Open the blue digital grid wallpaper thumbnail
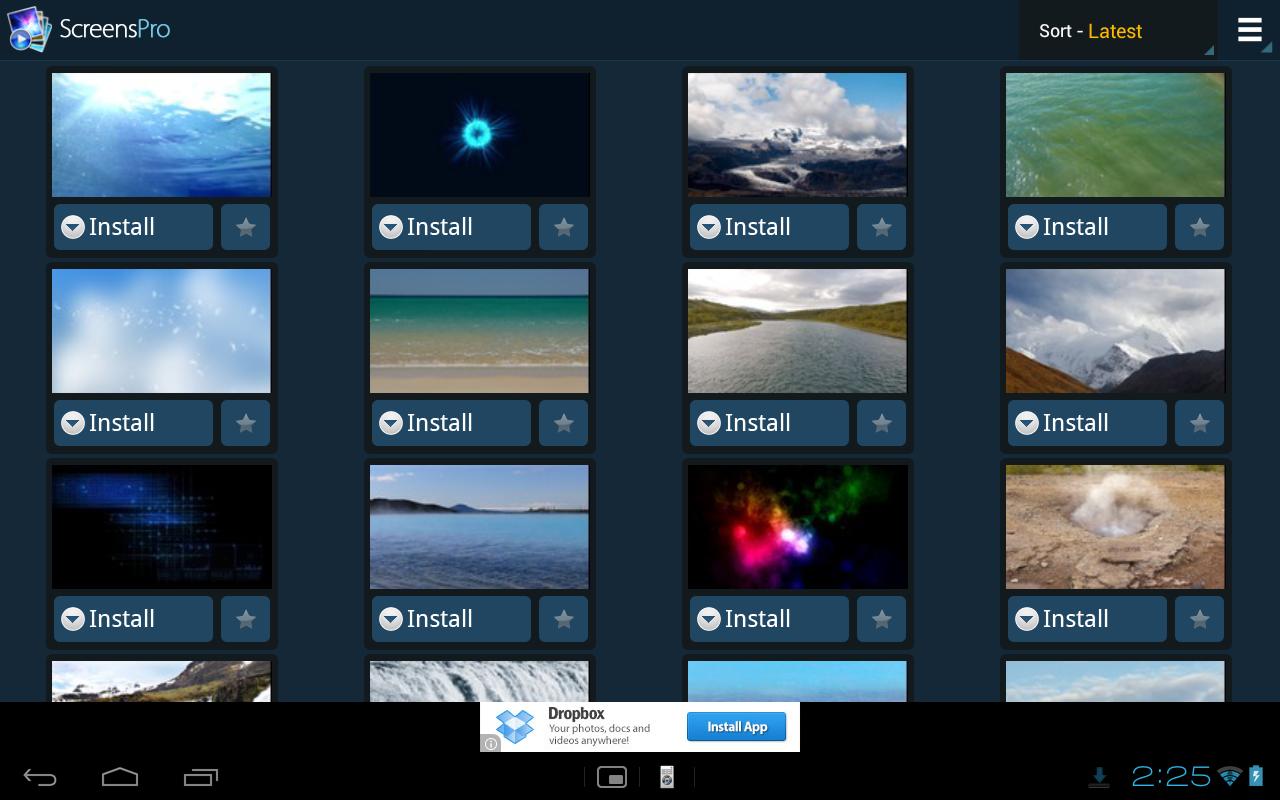This screenshot has height=800, width=1280. click(x=161, y=527)
